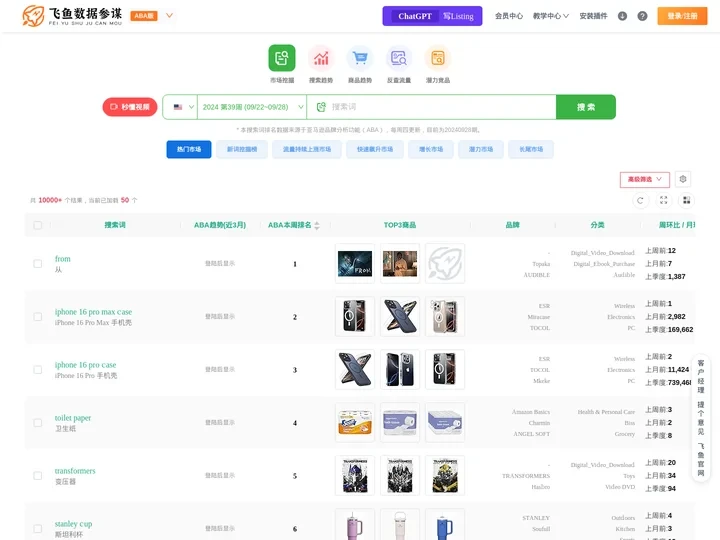Viewport: 720px width, 540px height.
Task: Click 安装插件 install plugin link
Action: 593,16
